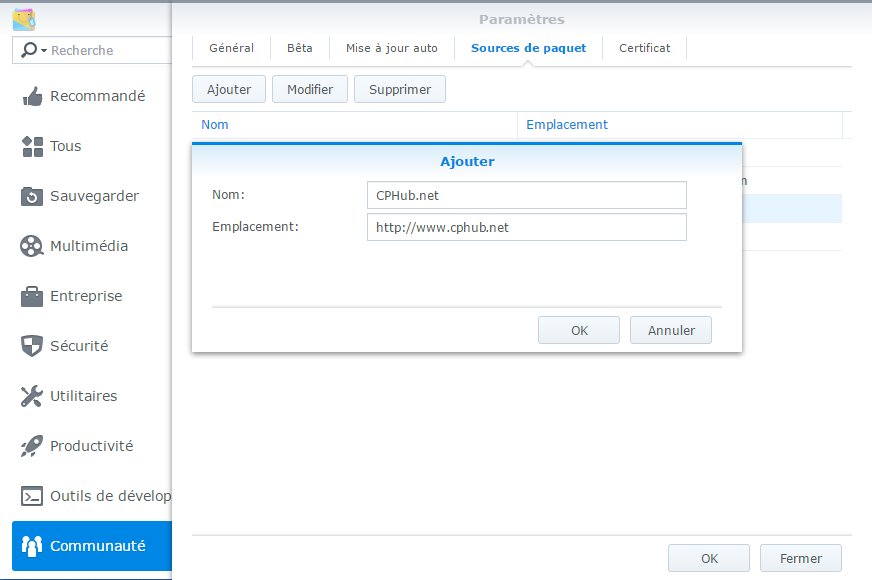Switch to the Bêta tab
This screenshot has width=872, height=580.
coord(300,48)
